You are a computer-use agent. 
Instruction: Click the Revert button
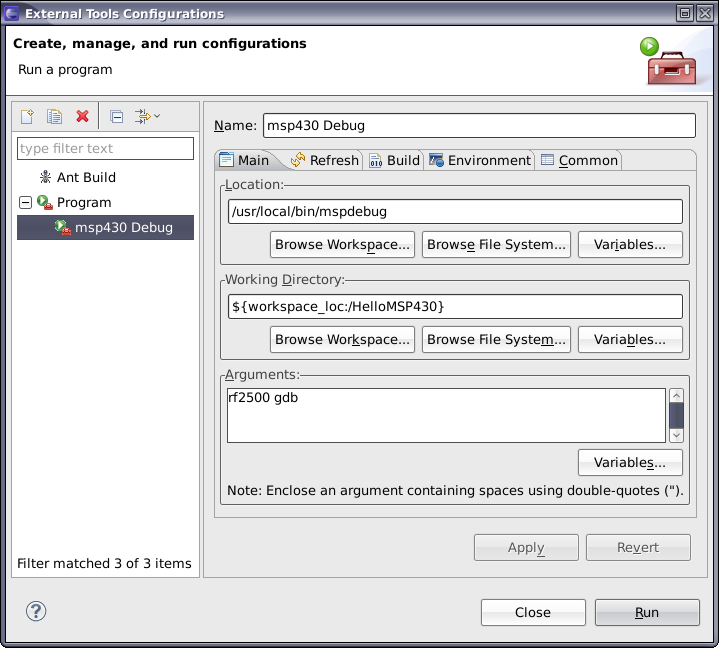638,548
